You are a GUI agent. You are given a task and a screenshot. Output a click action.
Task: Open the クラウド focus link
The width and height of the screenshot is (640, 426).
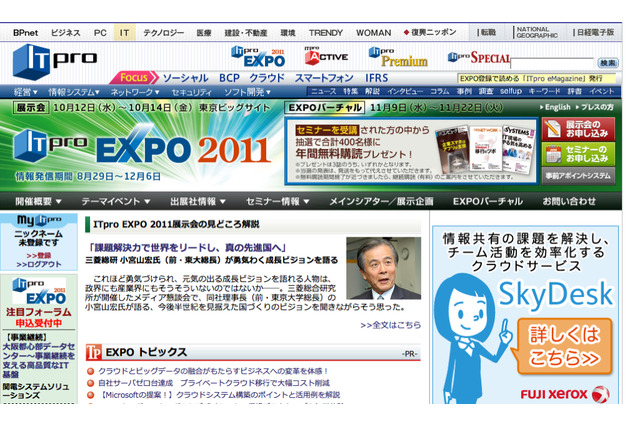coord(267,78)
